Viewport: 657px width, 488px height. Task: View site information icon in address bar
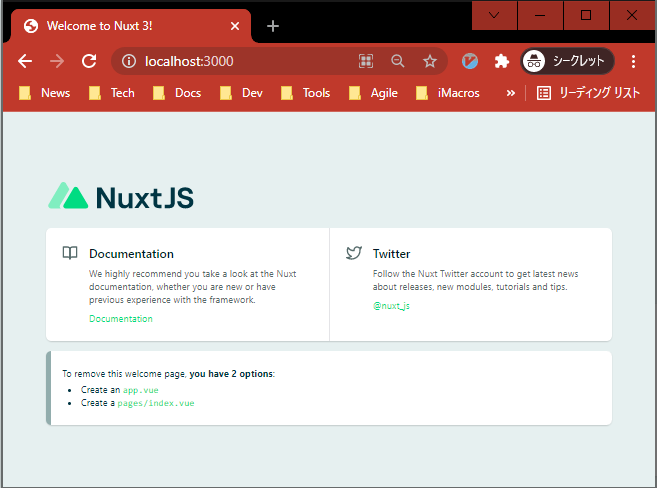click(x=129, y=61)
